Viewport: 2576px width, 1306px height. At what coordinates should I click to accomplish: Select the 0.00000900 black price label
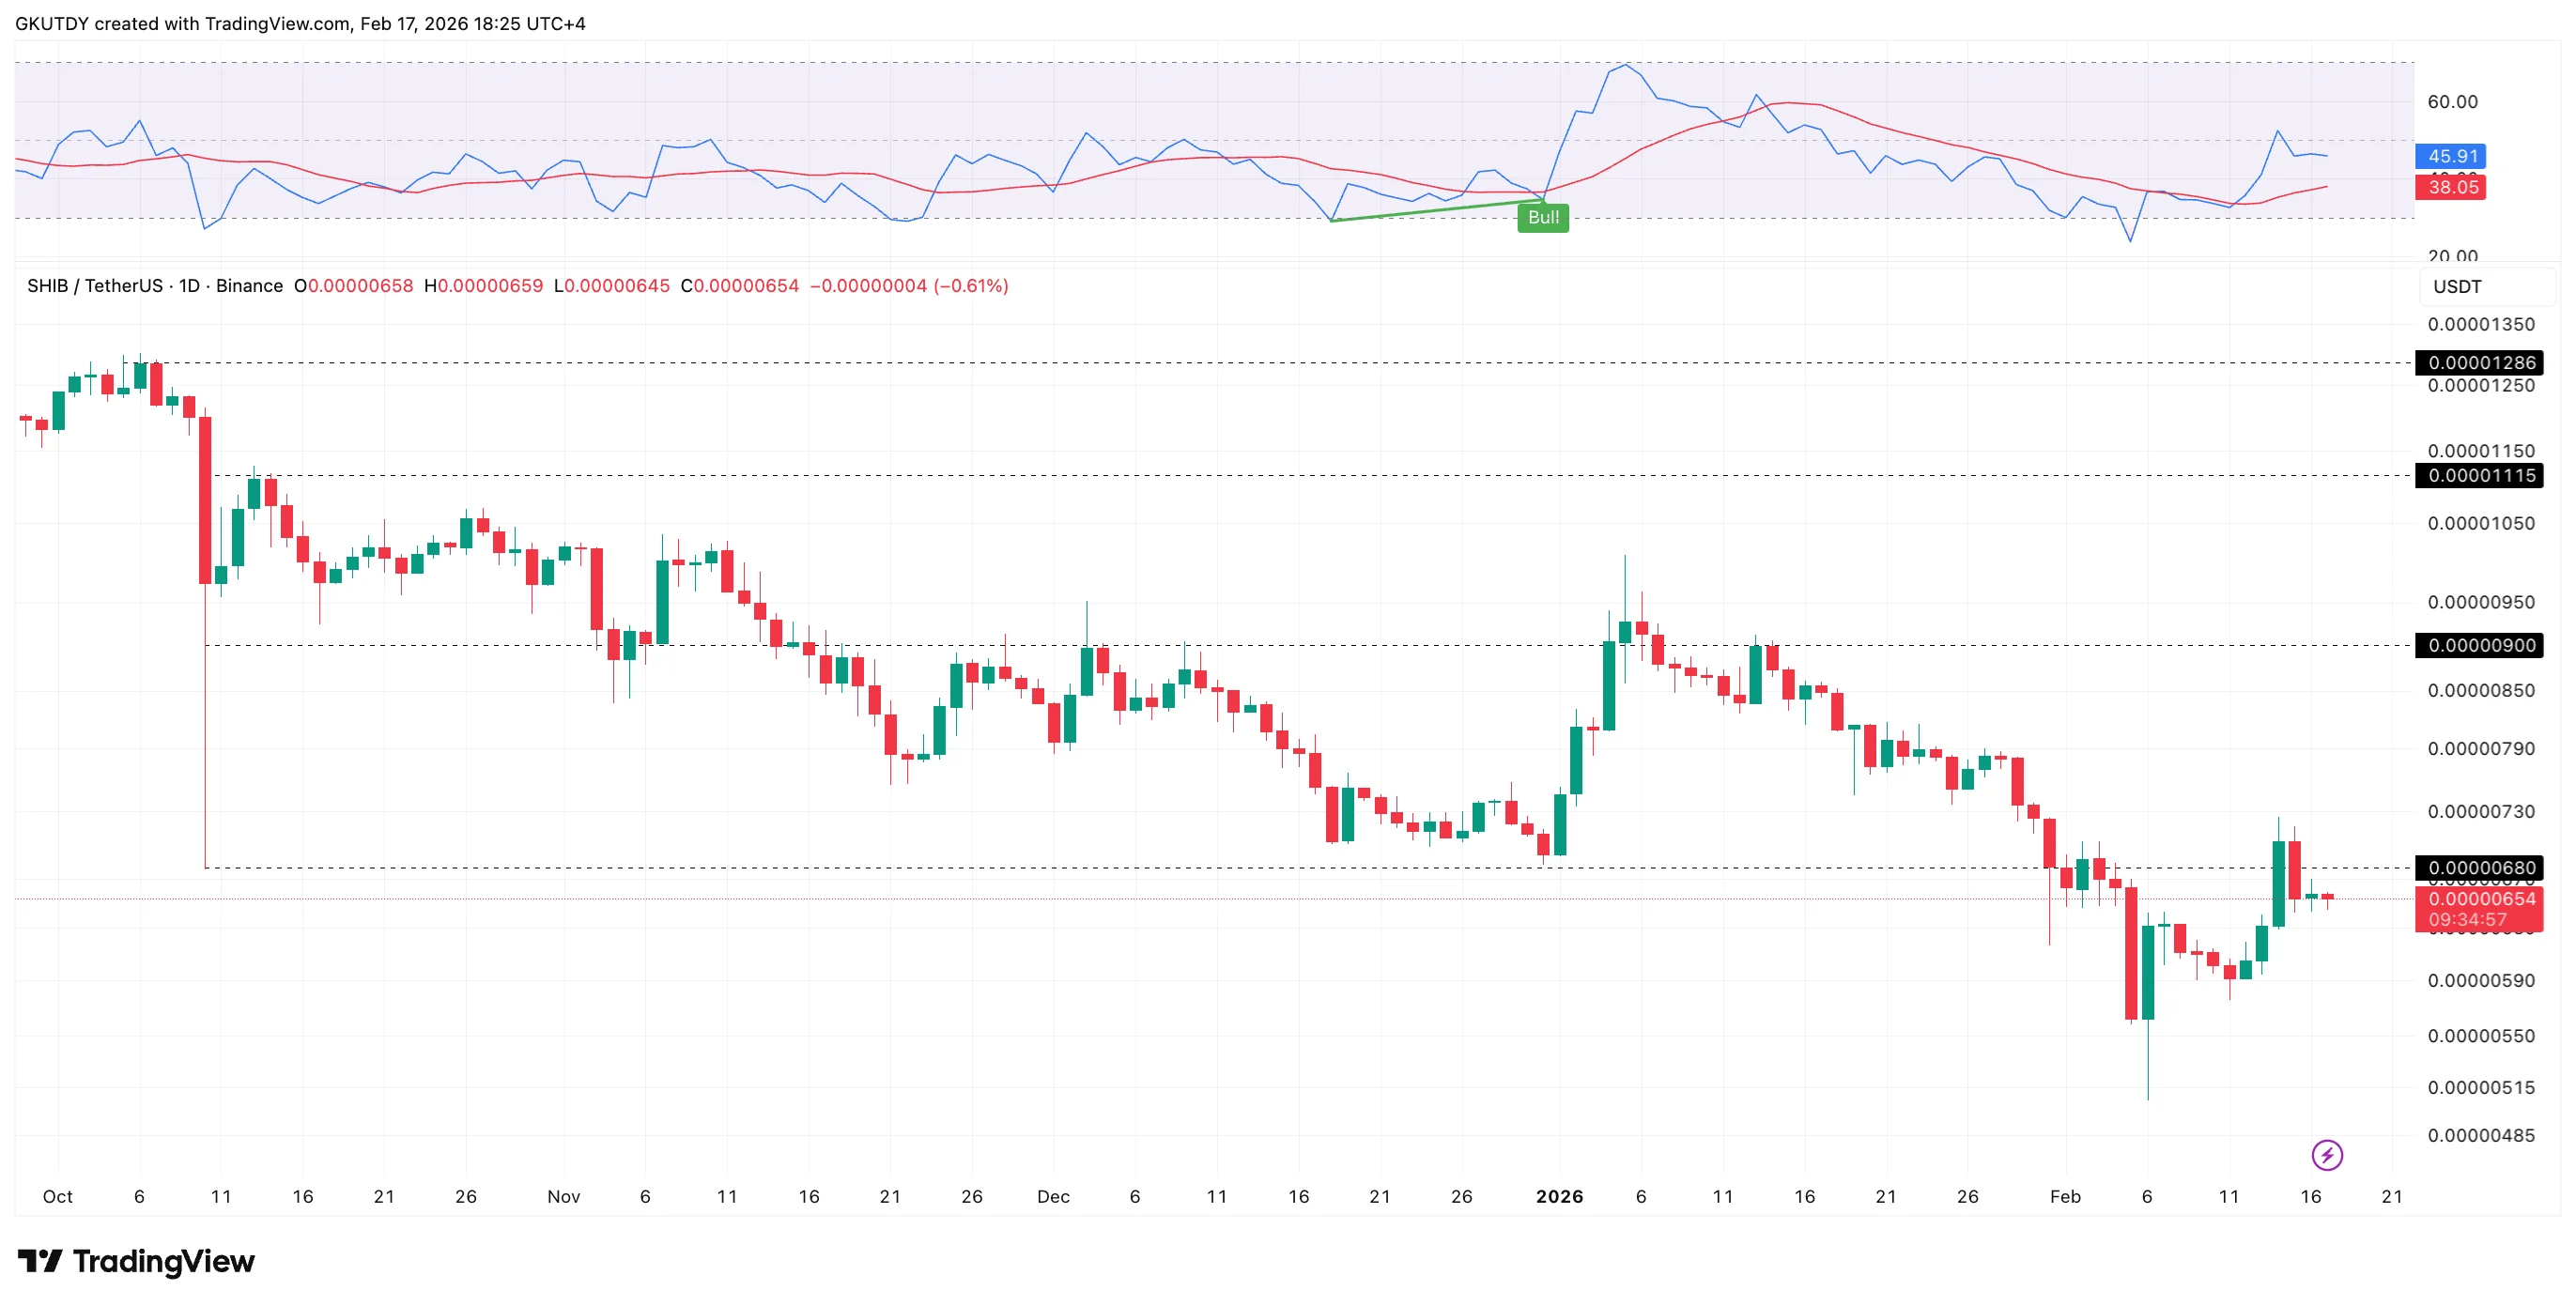click(2481, 645)
